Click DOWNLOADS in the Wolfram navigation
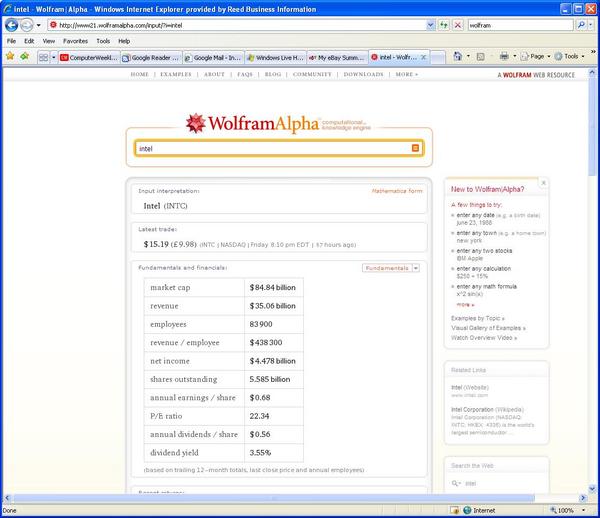 click(x=363, y=74)
